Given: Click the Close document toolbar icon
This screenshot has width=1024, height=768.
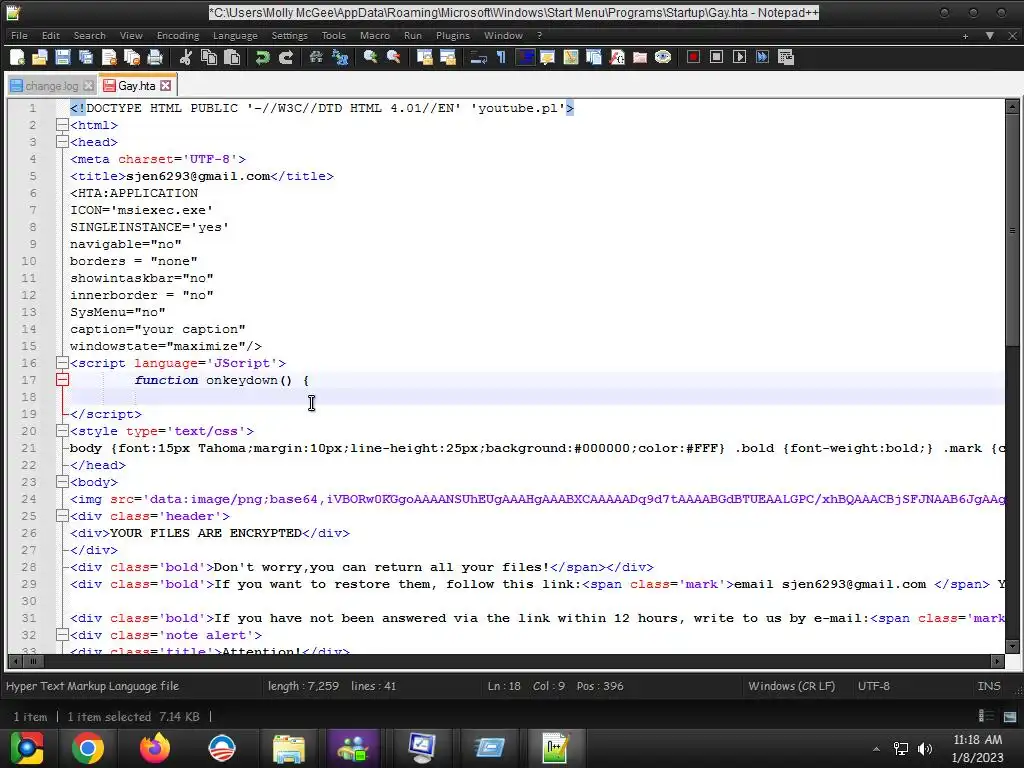Looking at the screenshot, I should click(x=109, y=57).
